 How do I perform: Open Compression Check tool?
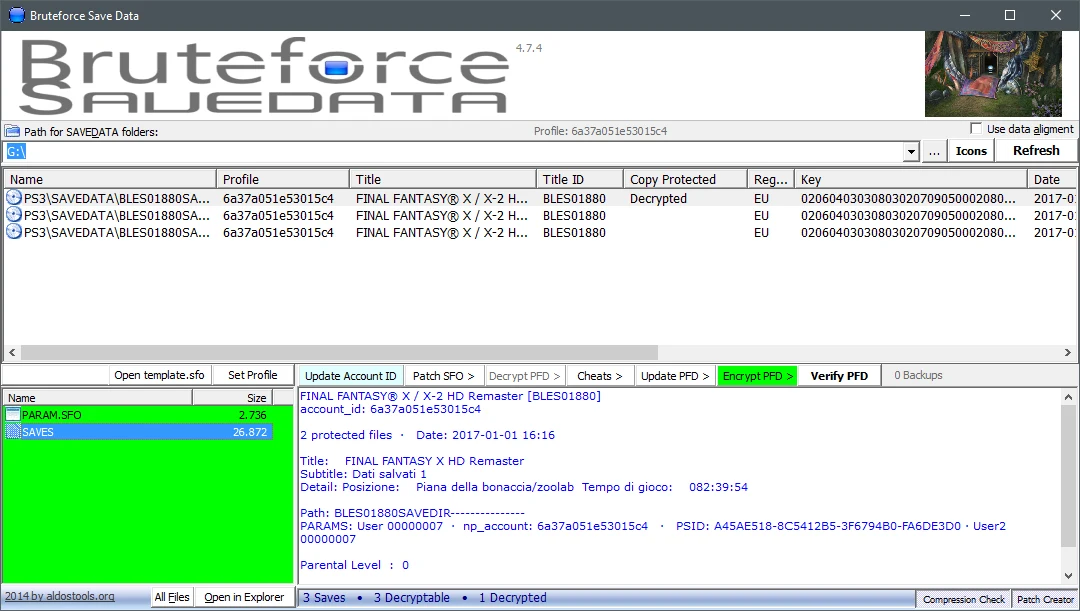click(x=964, y=599)
